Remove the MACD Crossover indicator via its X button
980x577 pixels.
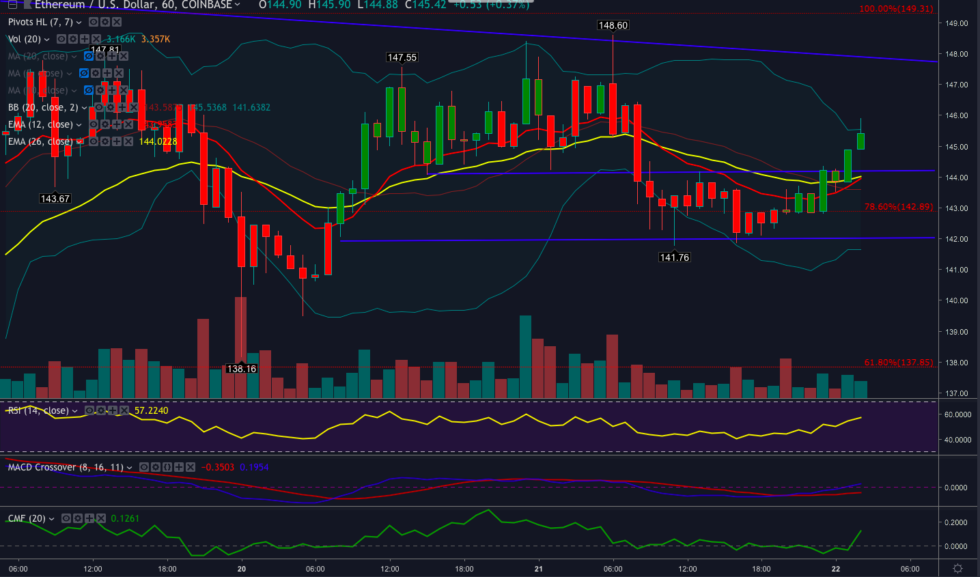[190, 467]
